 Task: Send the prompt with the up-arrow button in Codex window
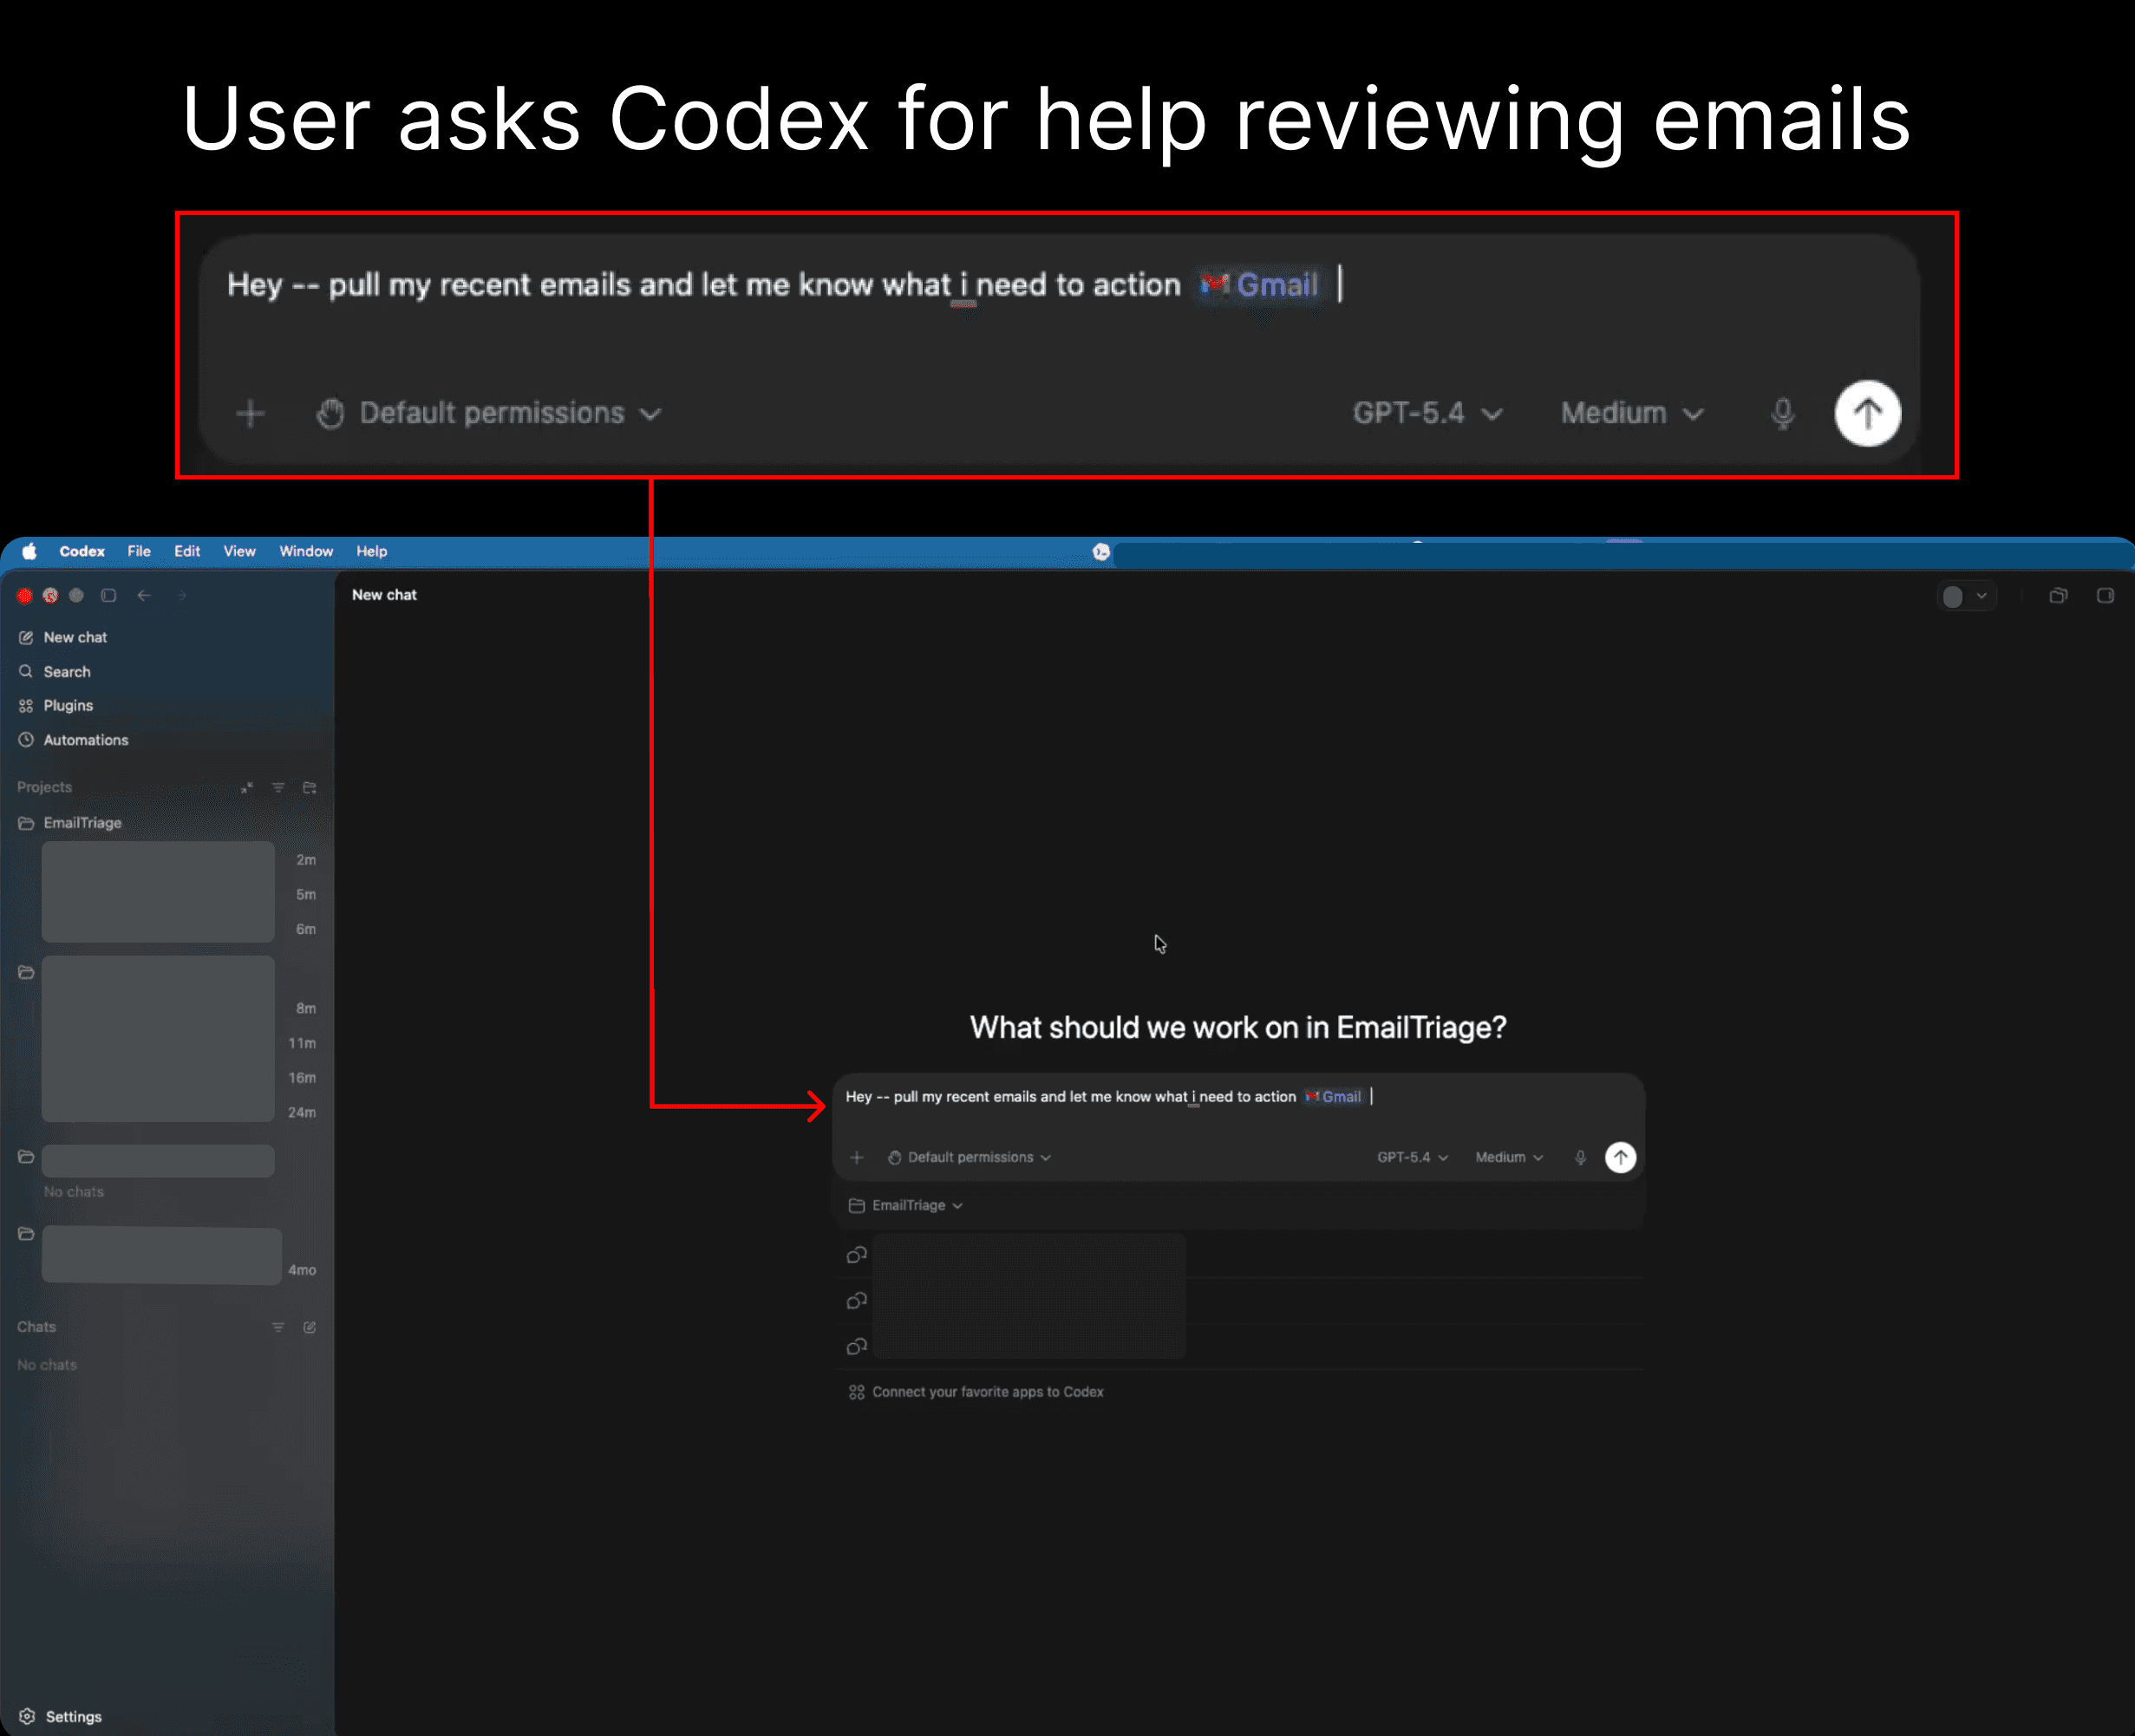(x=1620, y=1157)
